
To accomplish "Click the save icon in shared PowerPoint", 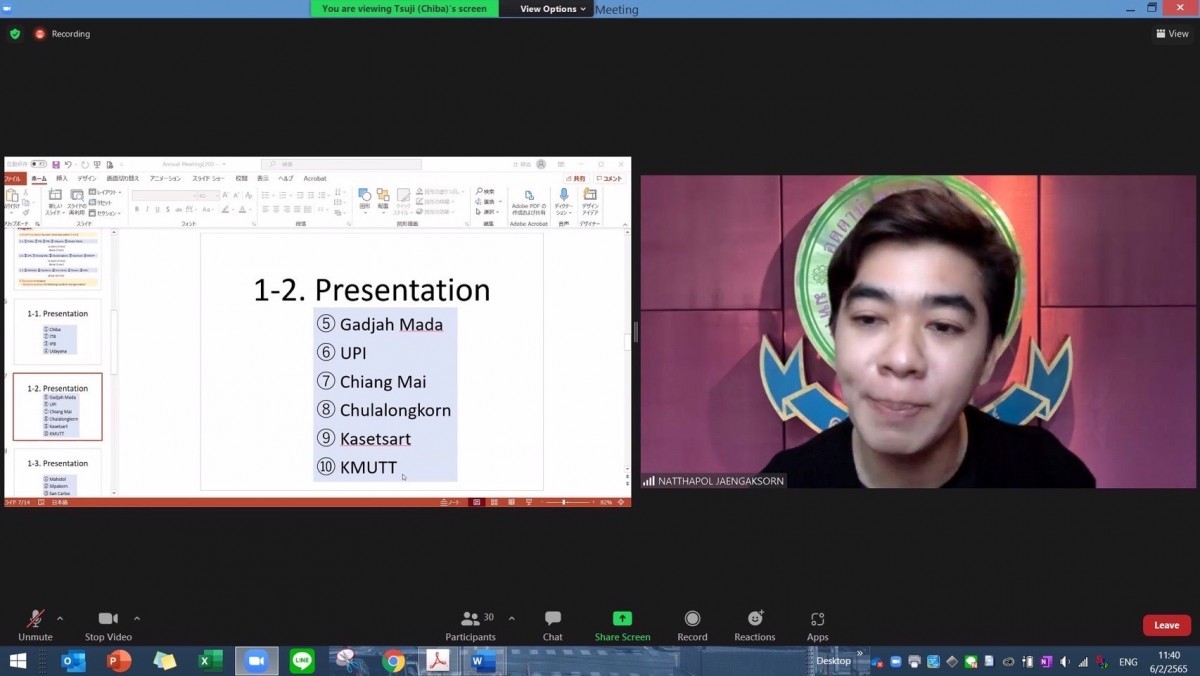I will pos(57,164).
